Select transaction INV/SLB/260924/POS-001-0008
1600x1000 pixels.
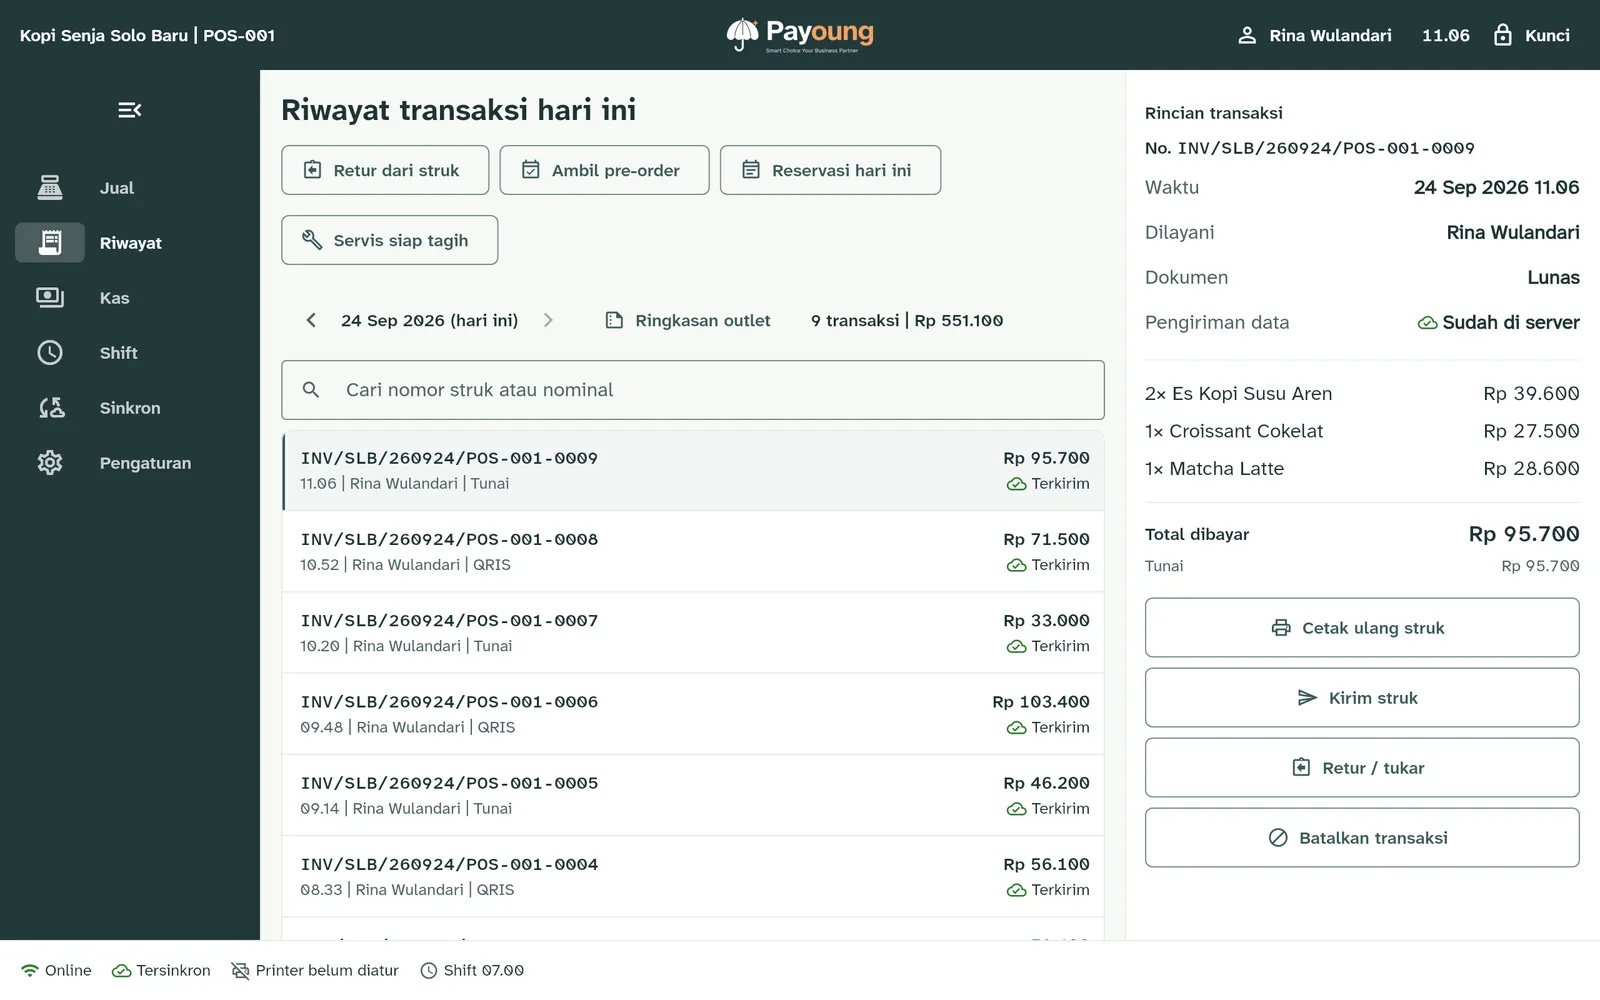point(693,552)
